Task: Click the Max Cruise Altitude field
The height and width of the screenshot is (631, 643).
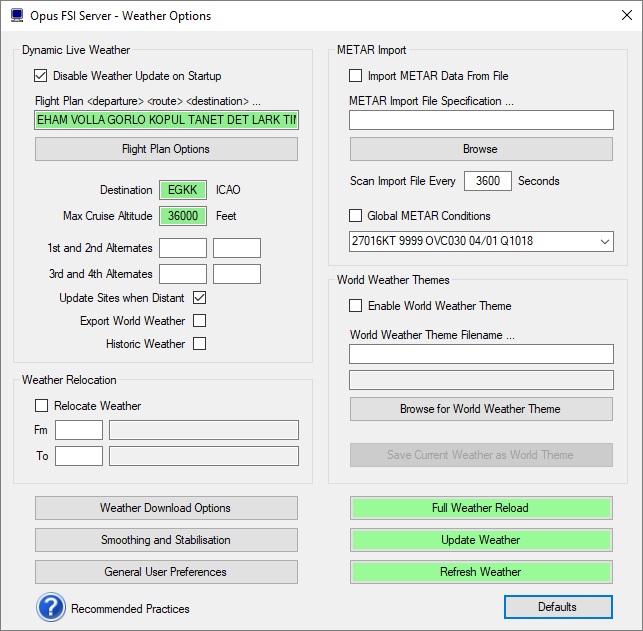Action: (183, 216)
